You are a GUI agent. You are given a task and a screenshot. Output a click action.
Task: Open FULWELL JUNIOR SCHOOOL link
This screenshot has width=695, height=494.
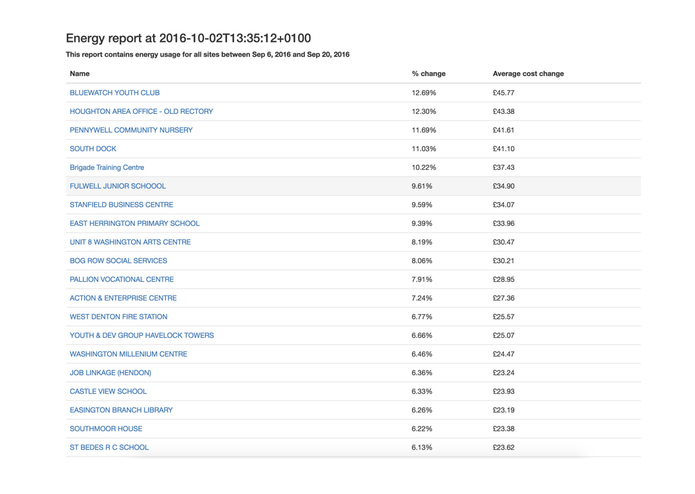pos(117,186)
